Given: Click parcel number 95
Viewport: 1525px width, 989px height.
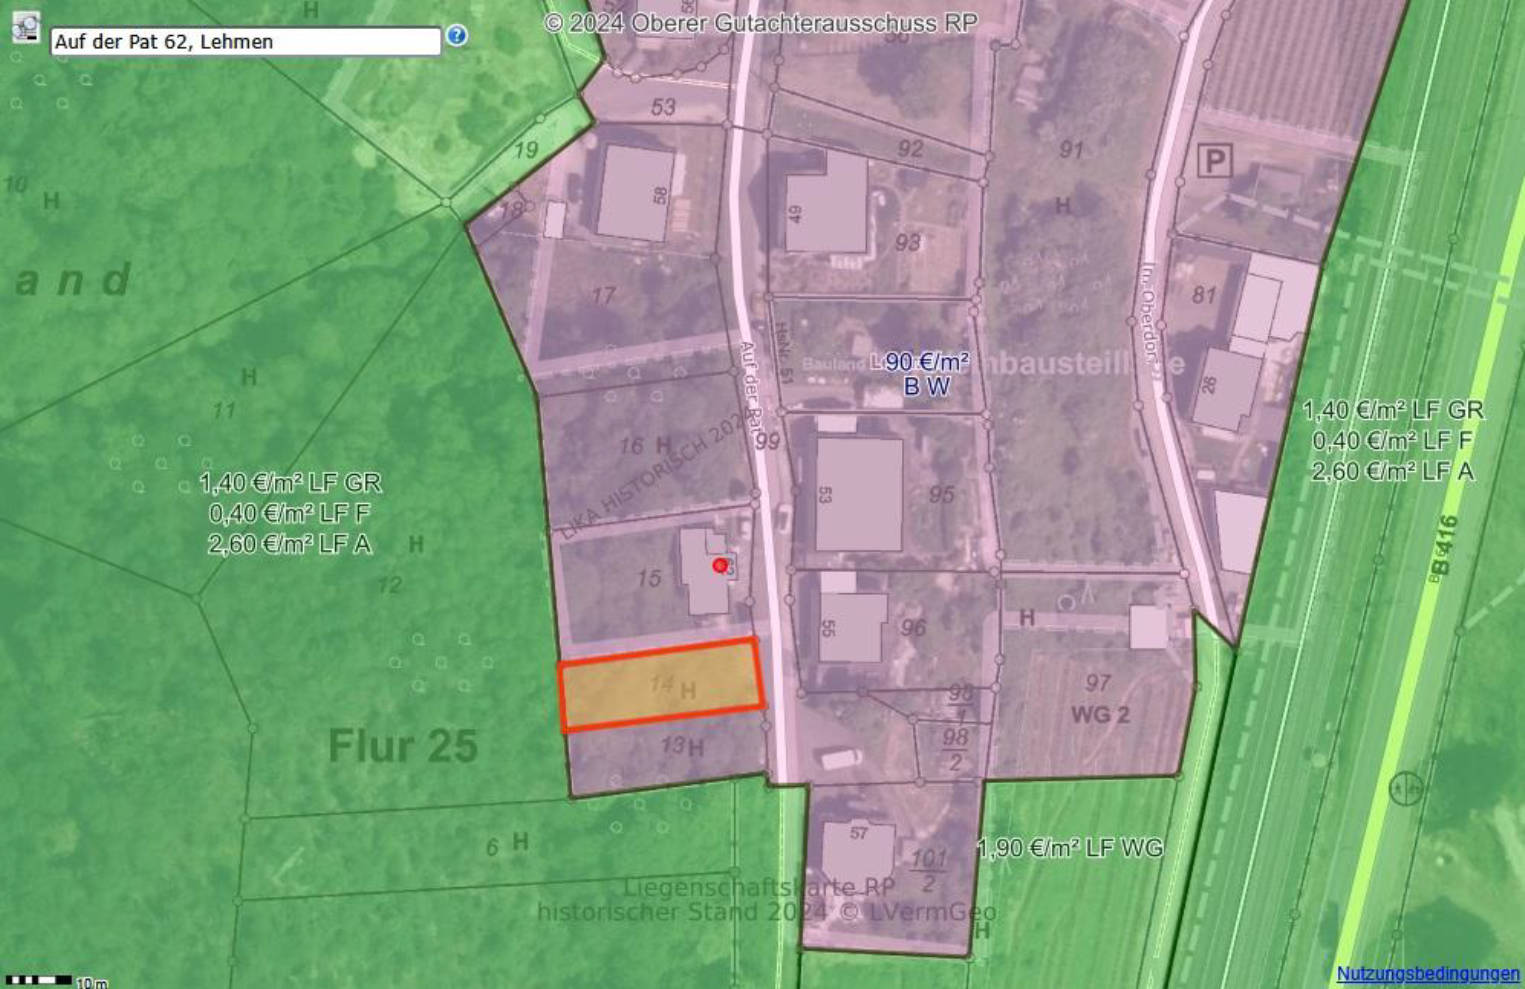Looking at the screenshot, I should click(x=941, y=494).
